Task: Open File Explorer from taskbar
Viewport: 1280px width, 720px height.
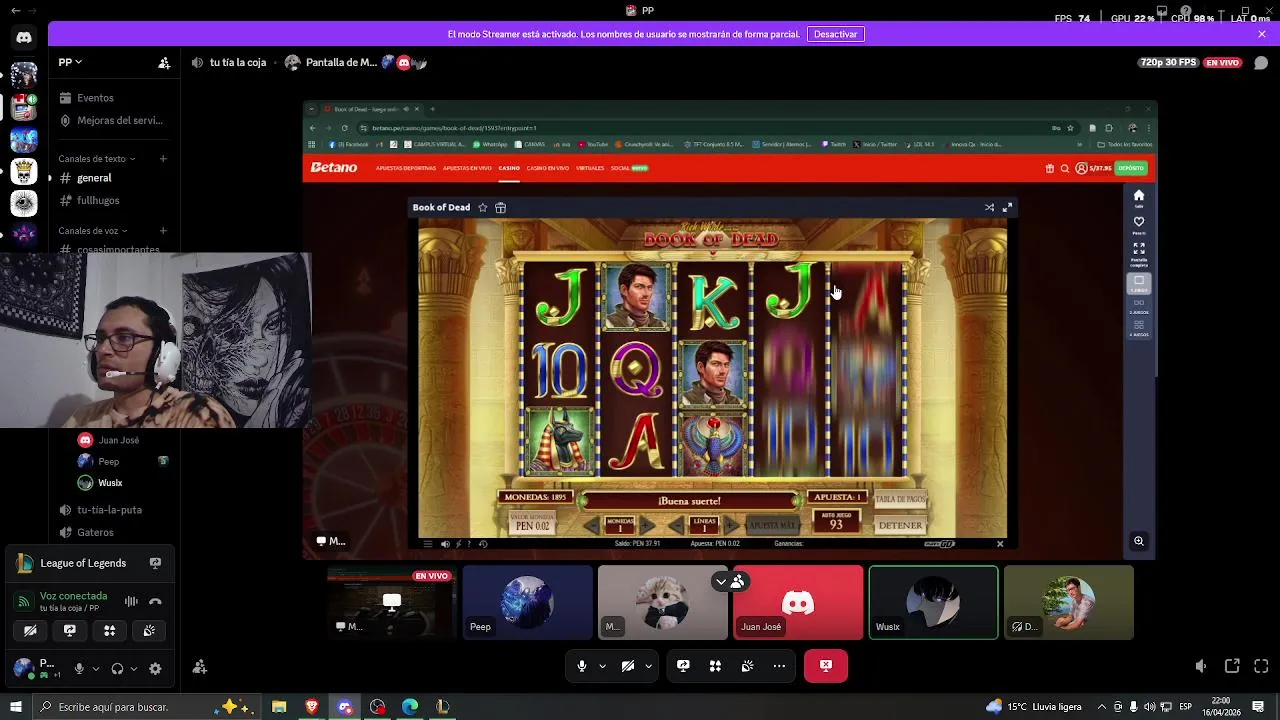Action: 279,707
